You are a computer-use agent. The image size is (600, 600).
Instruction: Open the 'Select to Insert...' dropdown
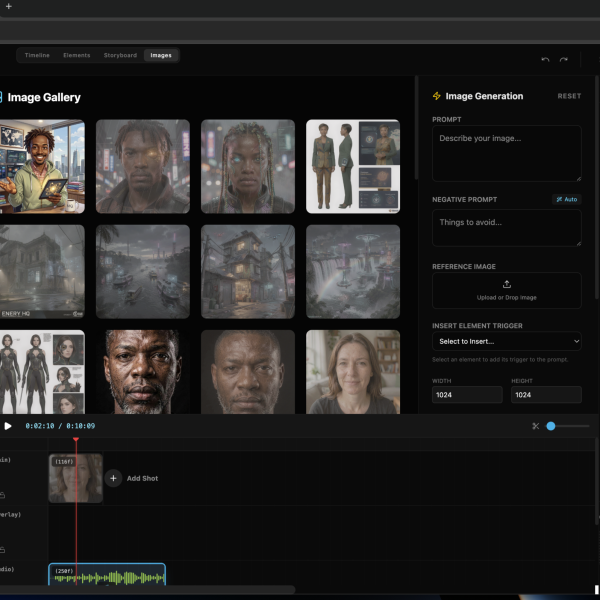pyautogui.click(x=507, y=341)
